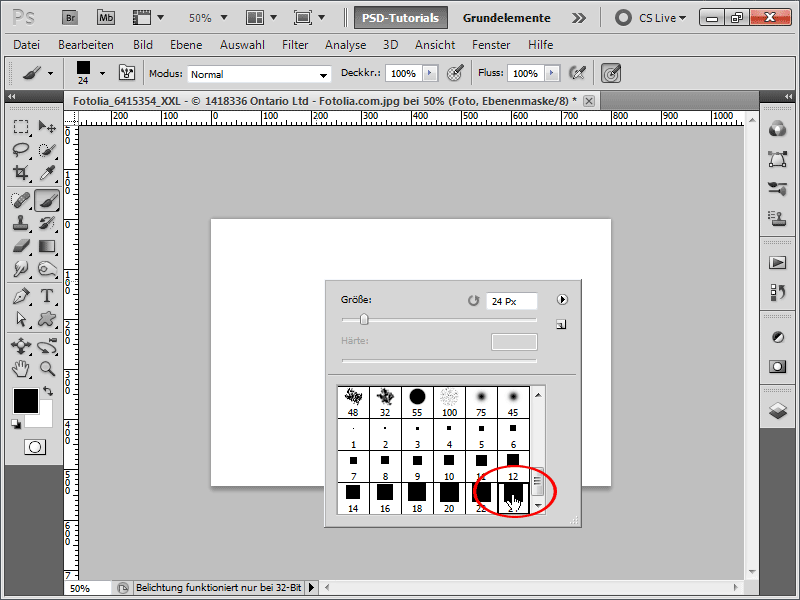Launch Mini Bridge from Mb icon
Viewport: 800px width, 600px height.
106,18
